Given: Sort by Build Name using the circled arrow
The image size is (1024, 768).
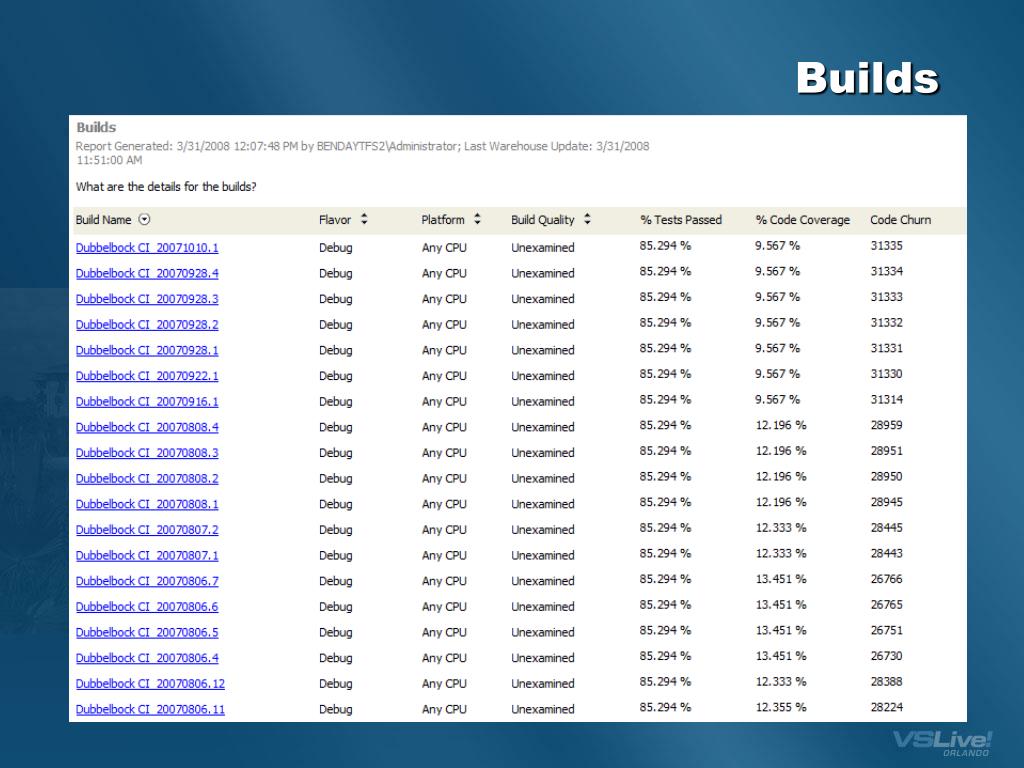Looking at the screenshot, I should [144, 219].
